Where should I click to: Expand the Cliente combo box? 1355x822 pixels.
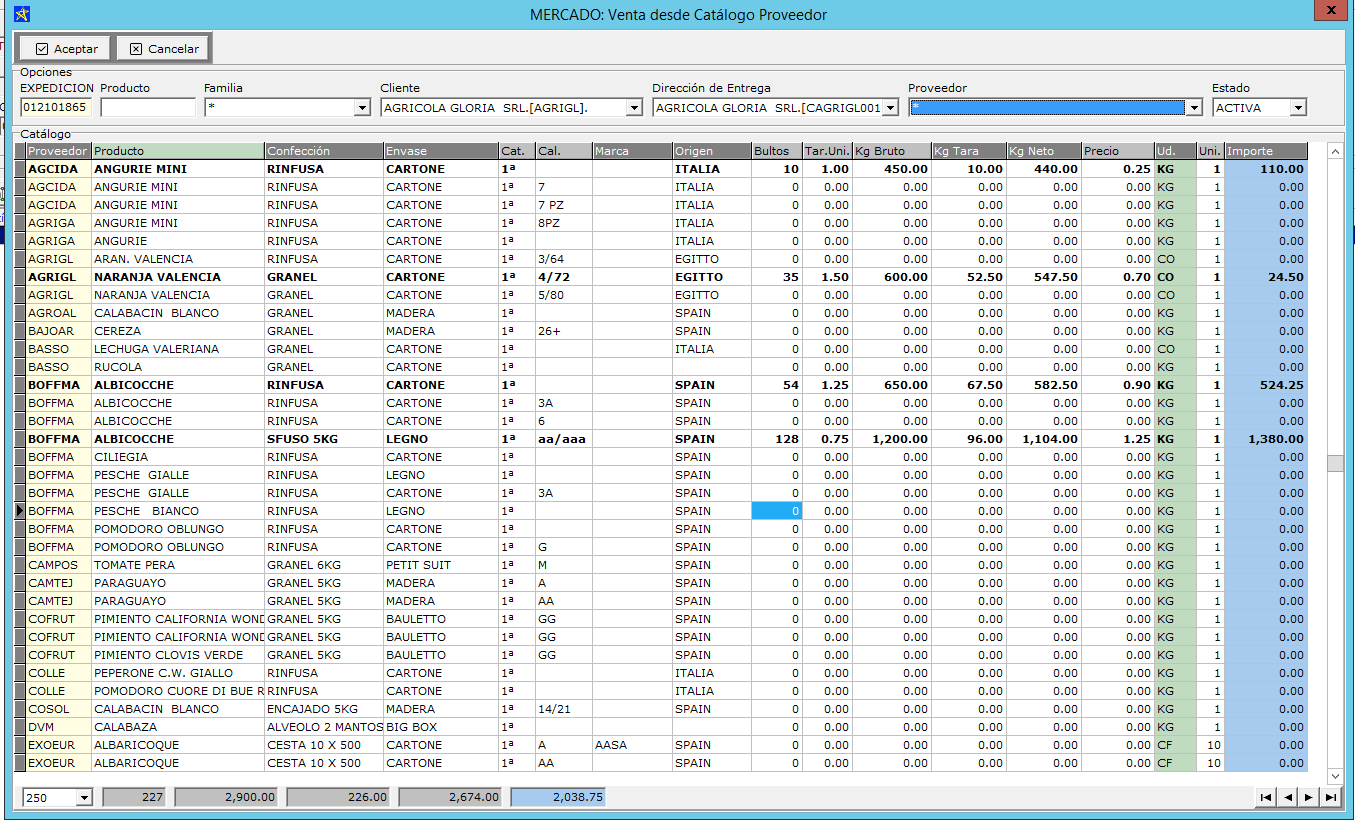(633, 108)
